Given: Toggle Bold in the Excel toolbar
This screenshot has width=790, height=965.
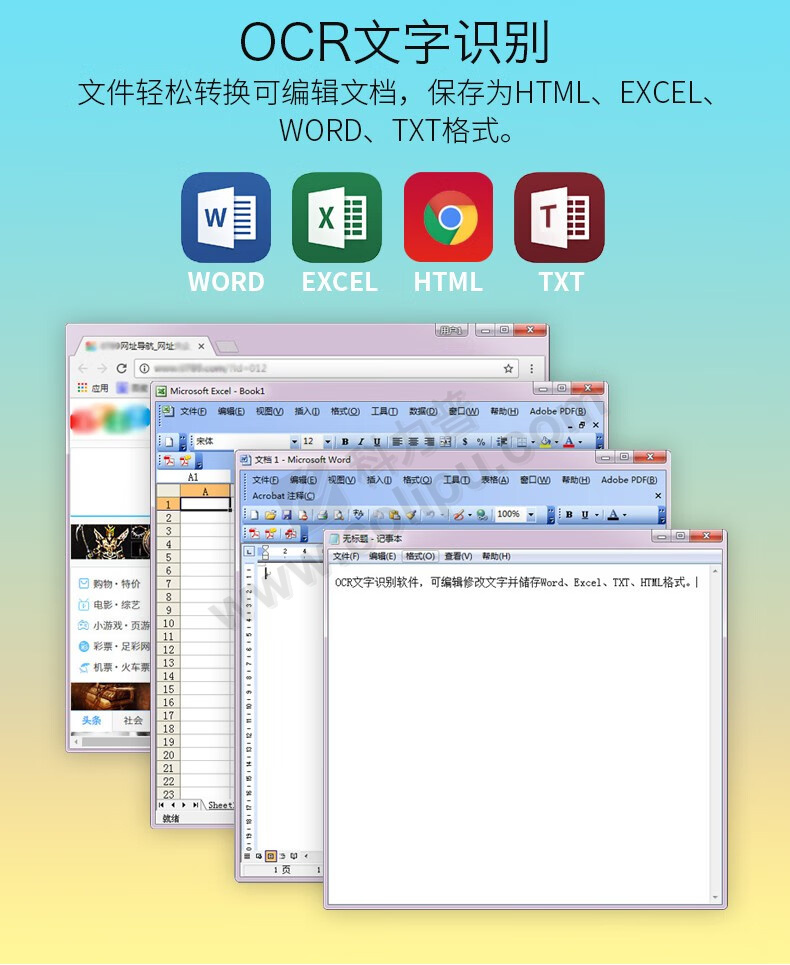Looking at the screenshot, I should tap(345, 441).
